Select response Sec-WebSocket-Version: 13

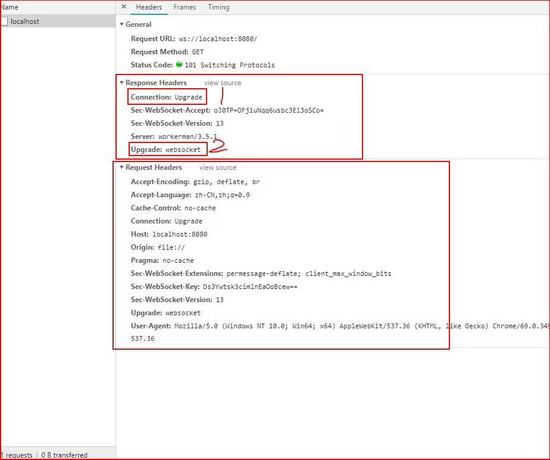click(x=177, y=124)
